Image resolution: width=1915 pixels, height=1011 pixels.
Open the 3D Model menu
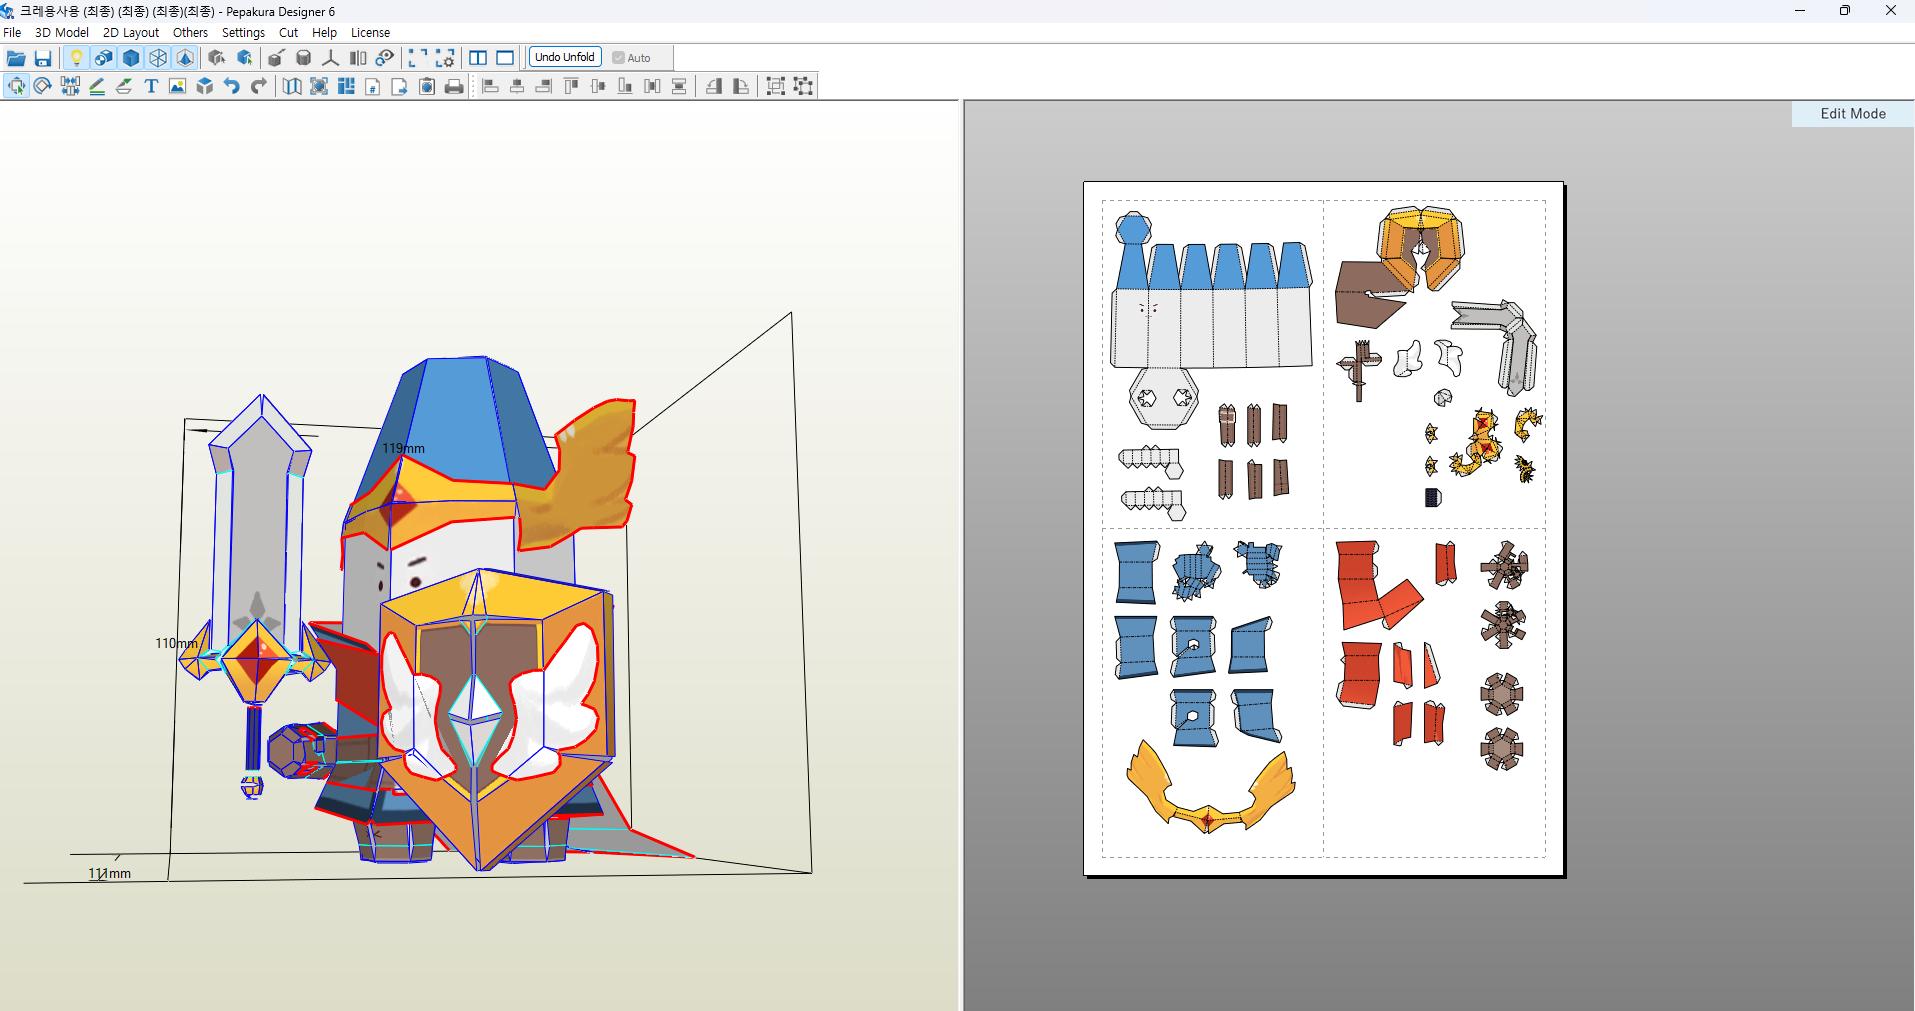(x=62, y=32)
